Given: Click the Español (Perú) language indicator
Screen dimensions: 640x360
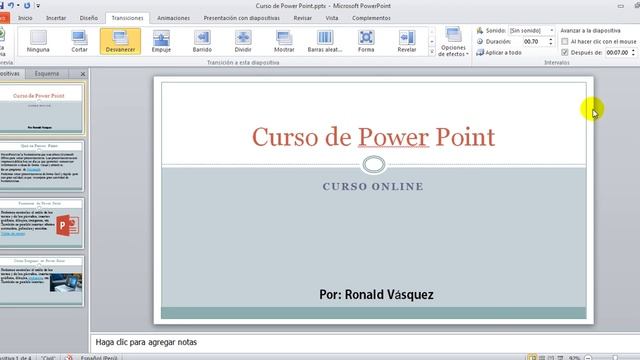Looking at the screenshot, I should pos(99,358).
